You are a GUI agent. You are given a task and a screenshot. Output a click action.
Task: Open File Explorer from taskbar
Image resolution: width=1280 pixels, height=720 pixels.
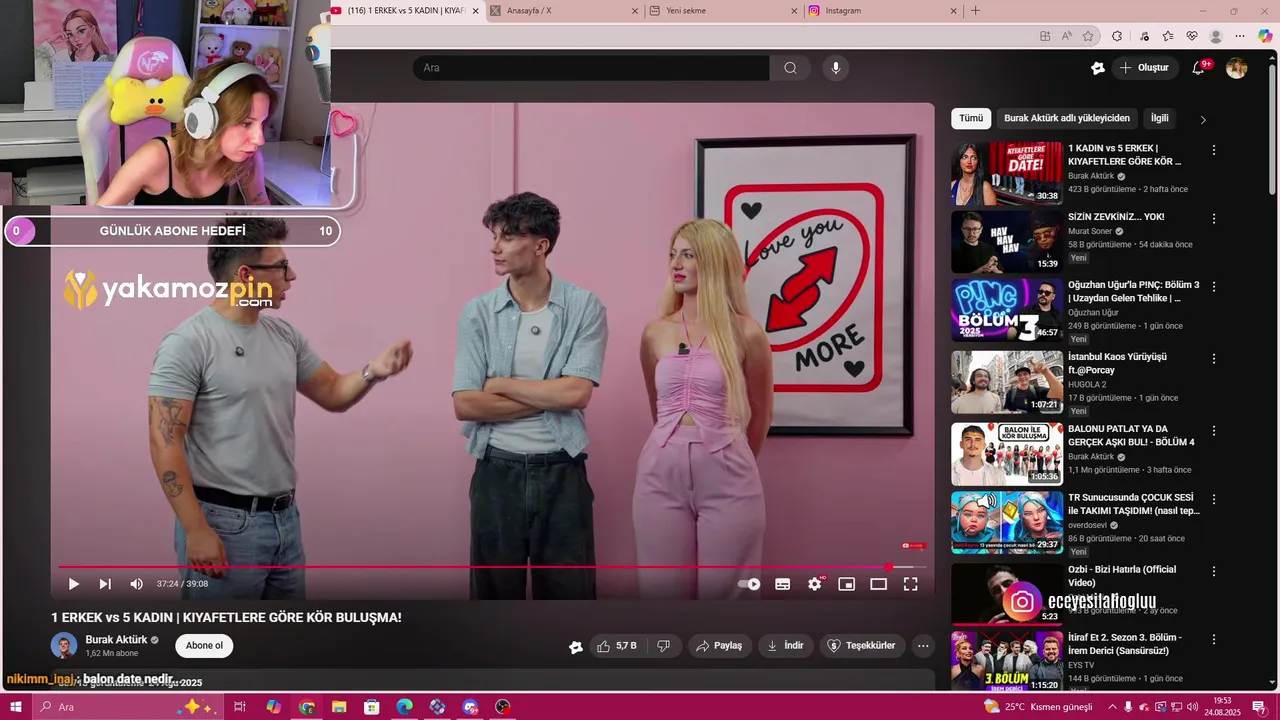point(339,707)
